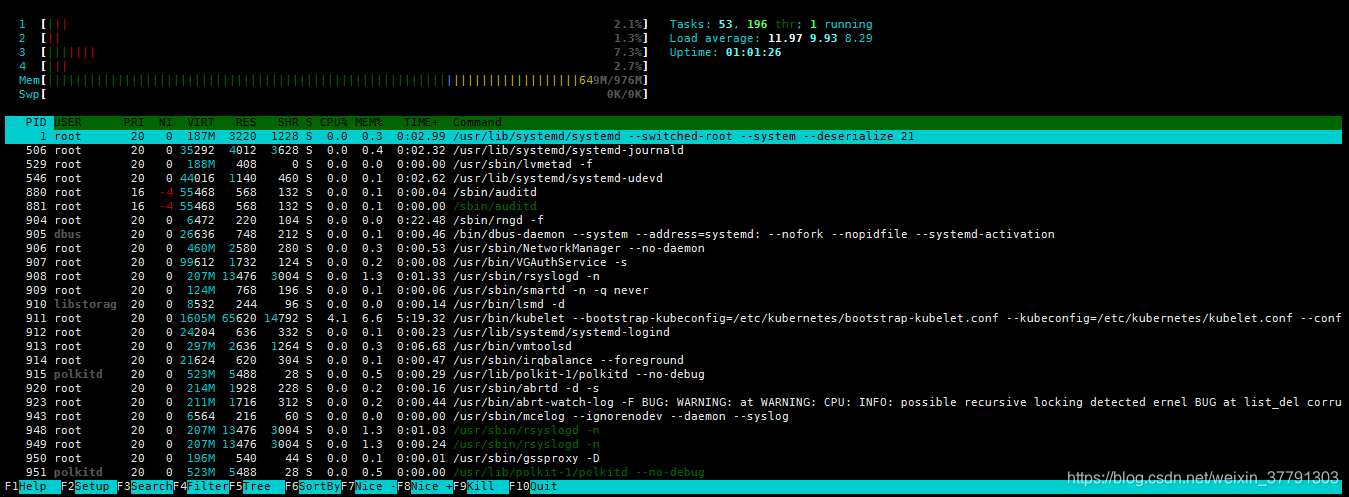1349x497 pixels.
Task: Select the lvmetad -f process row
Action: tap(674, 164)
